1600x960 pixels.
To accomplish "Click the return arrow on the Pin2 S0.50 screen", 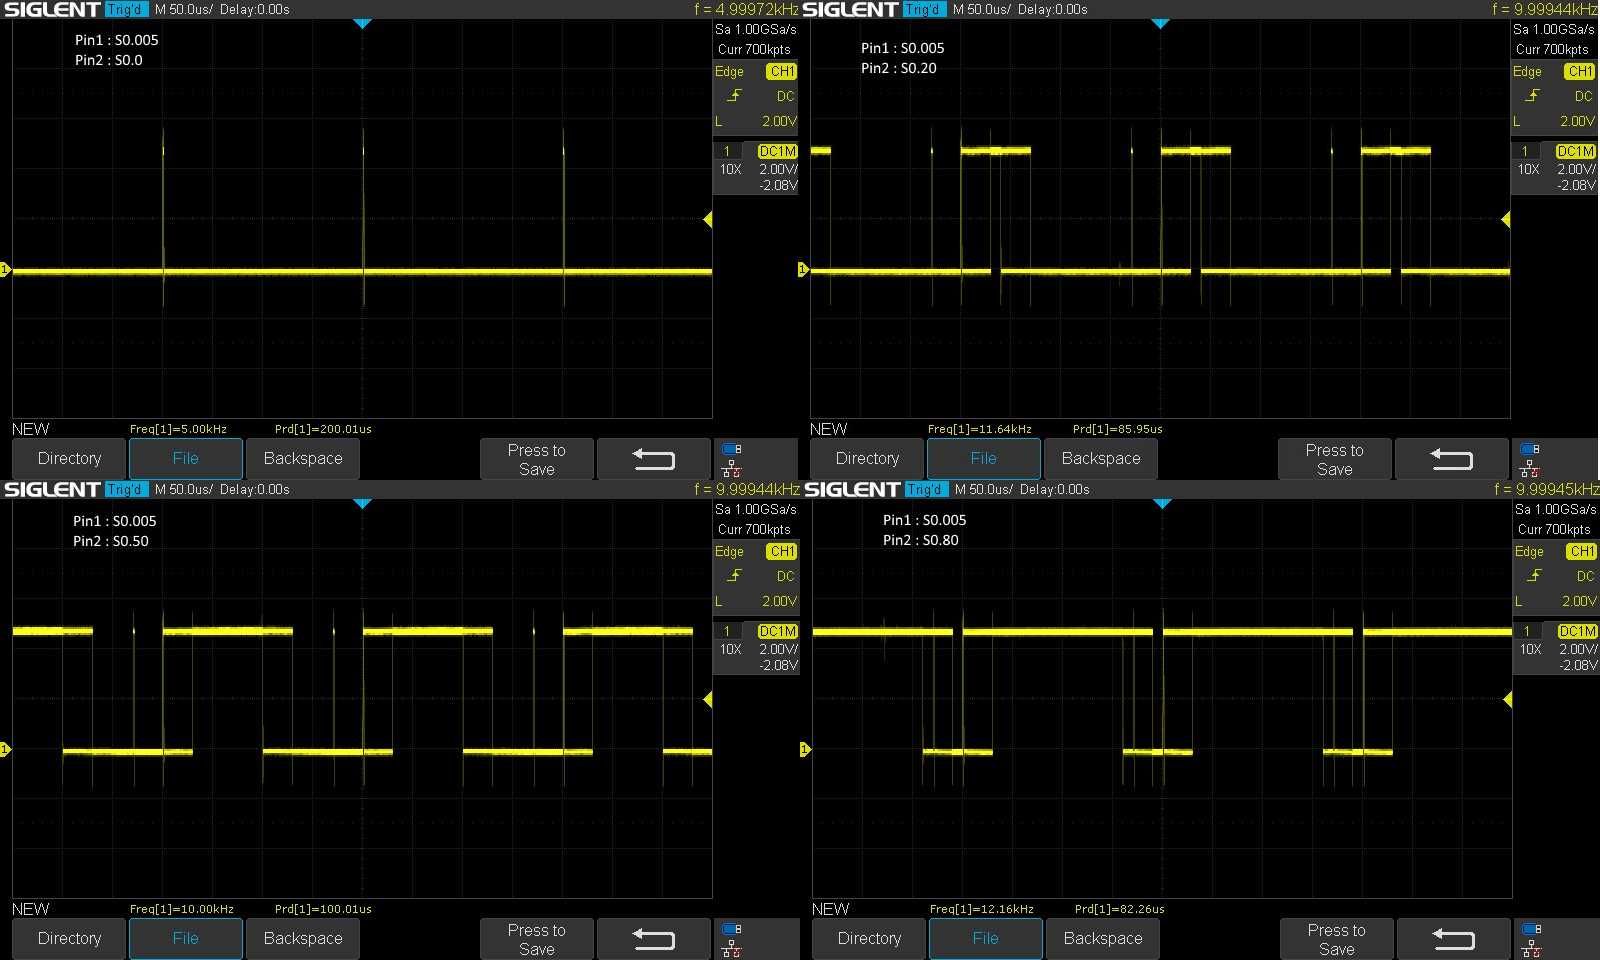I will 654,939.
